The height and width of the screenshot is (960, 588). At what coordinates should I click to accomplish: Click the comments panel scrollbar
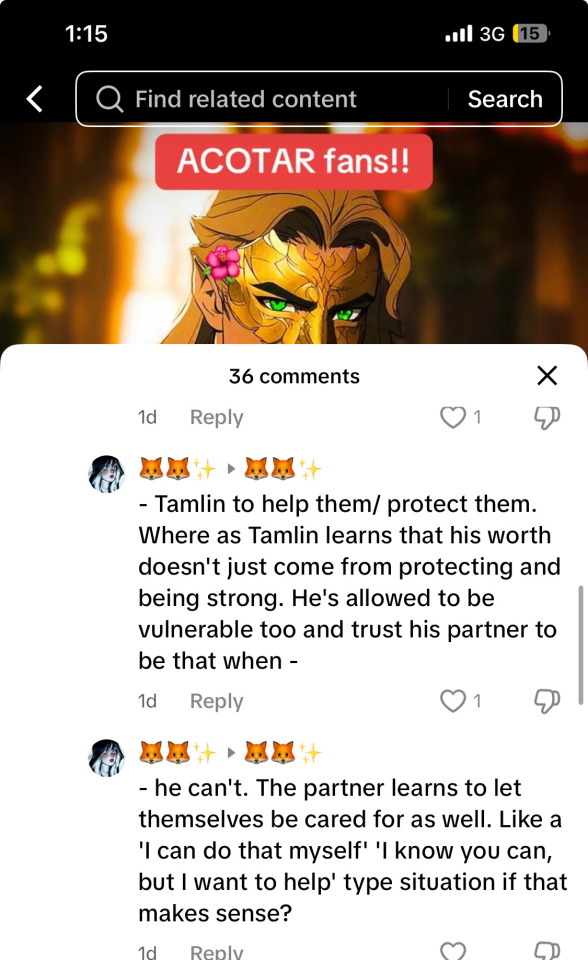pyautogui.click(x=581, y=645)
